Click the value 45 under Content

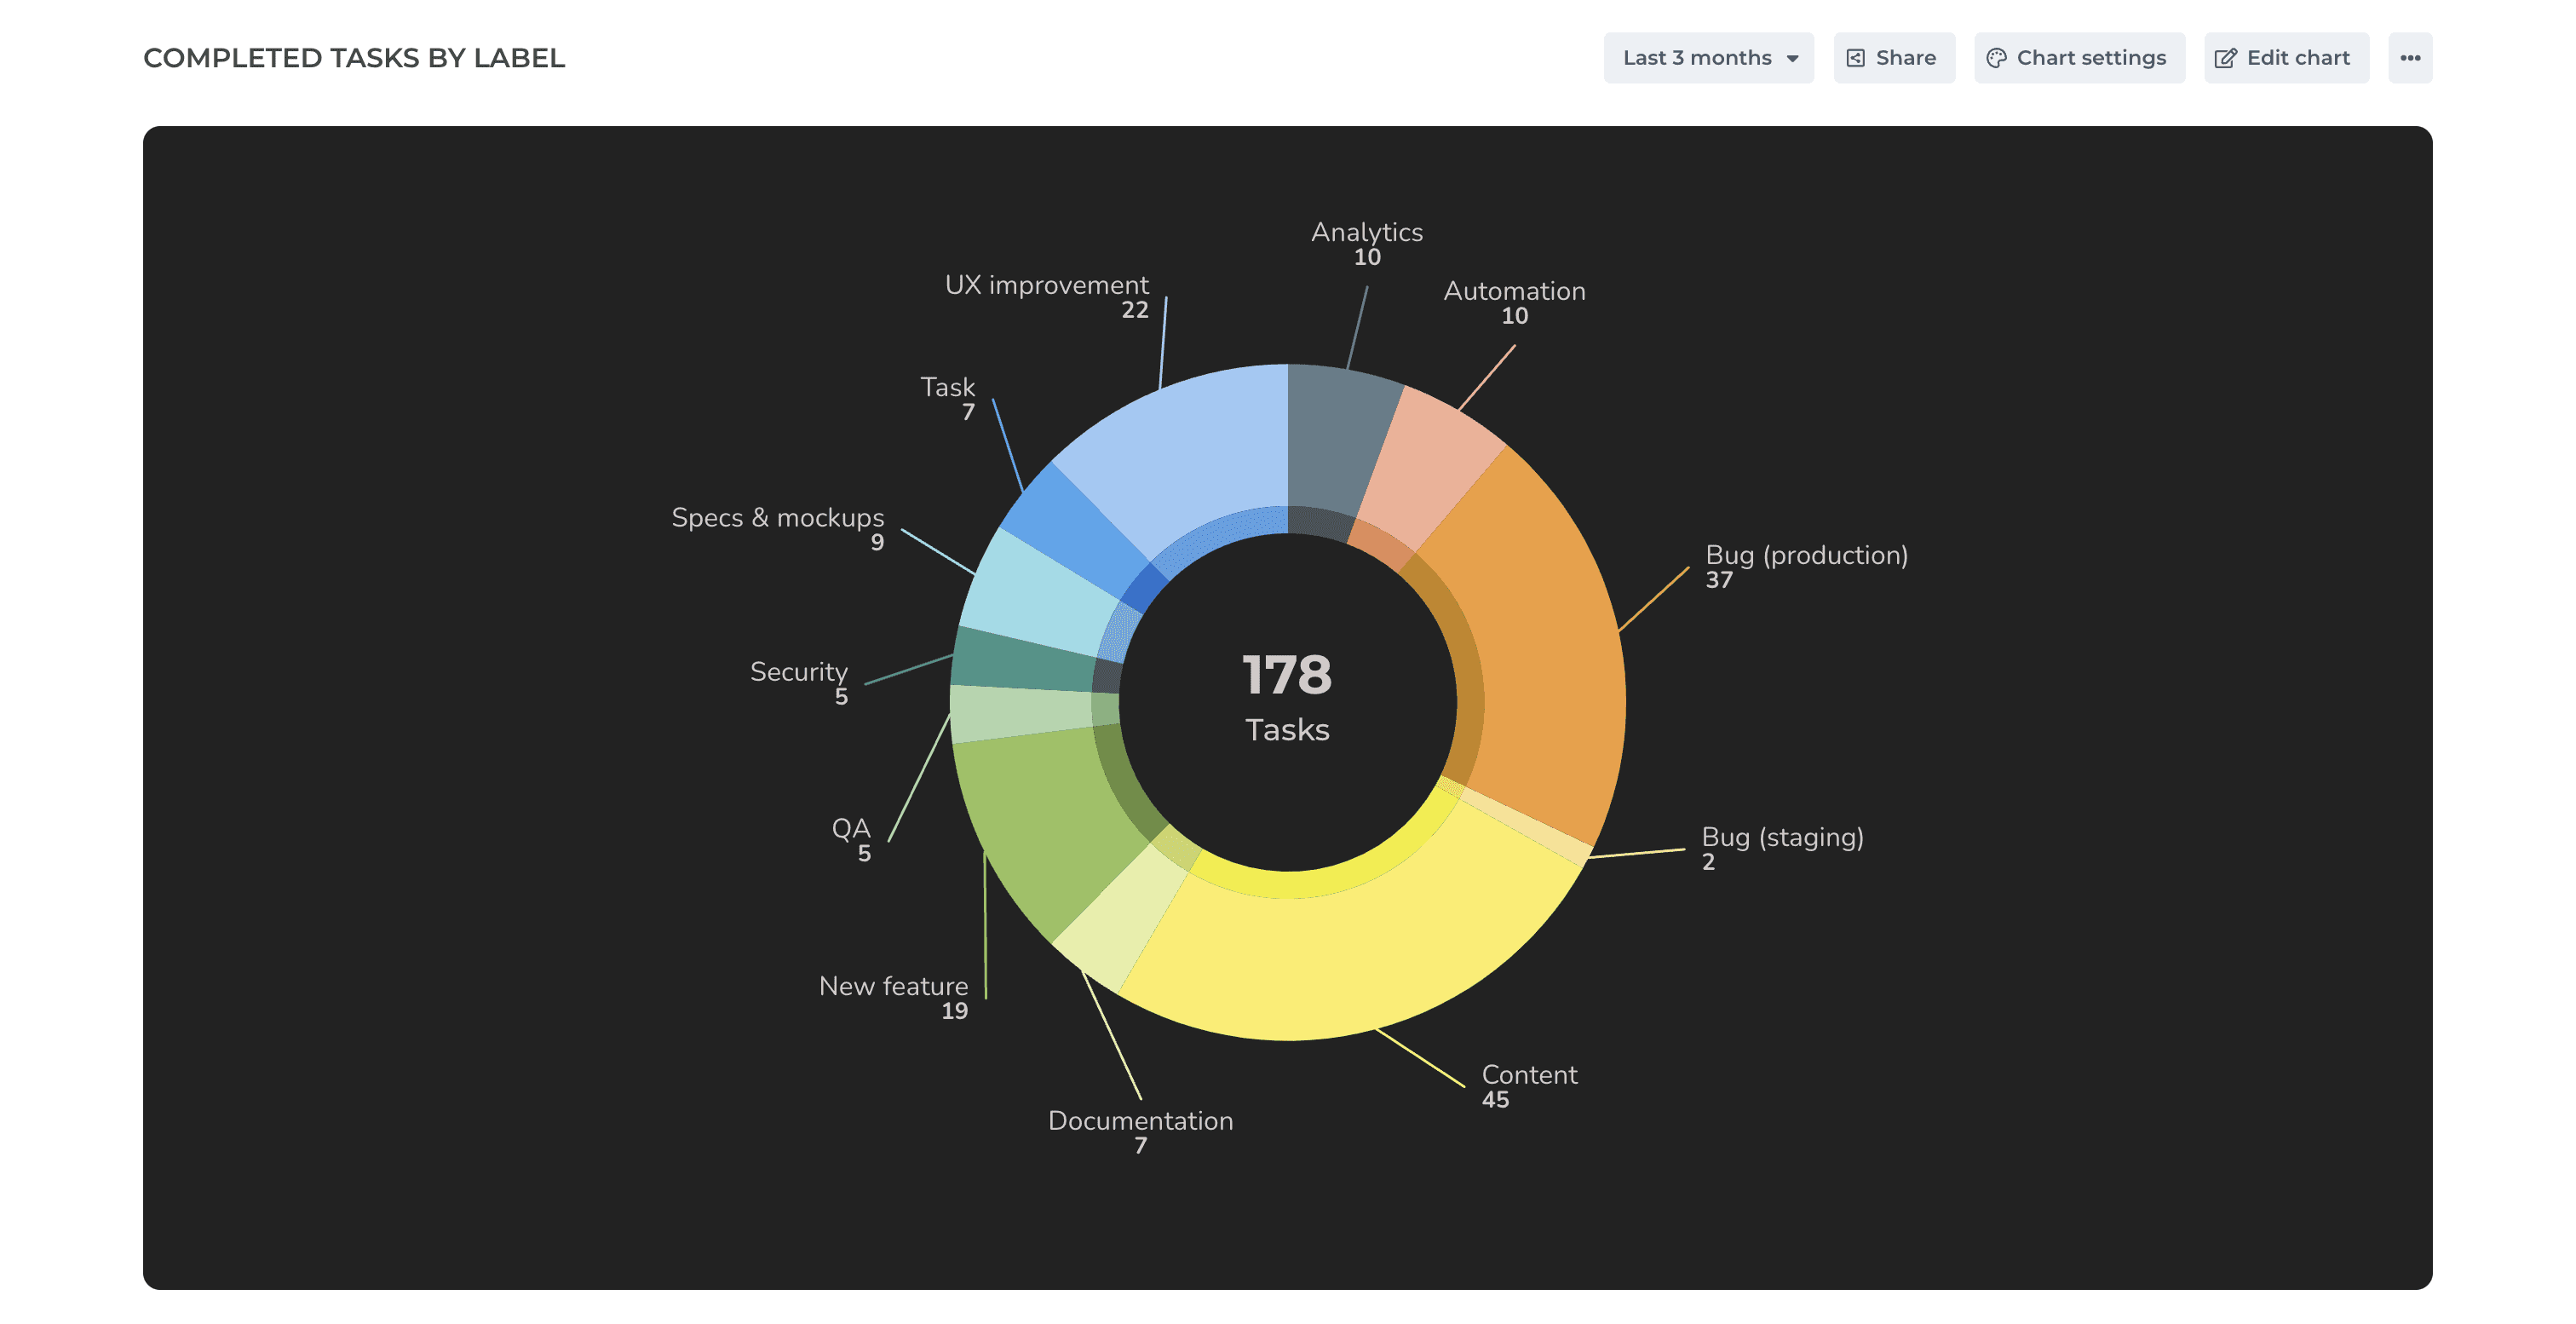point(1495,1100)
